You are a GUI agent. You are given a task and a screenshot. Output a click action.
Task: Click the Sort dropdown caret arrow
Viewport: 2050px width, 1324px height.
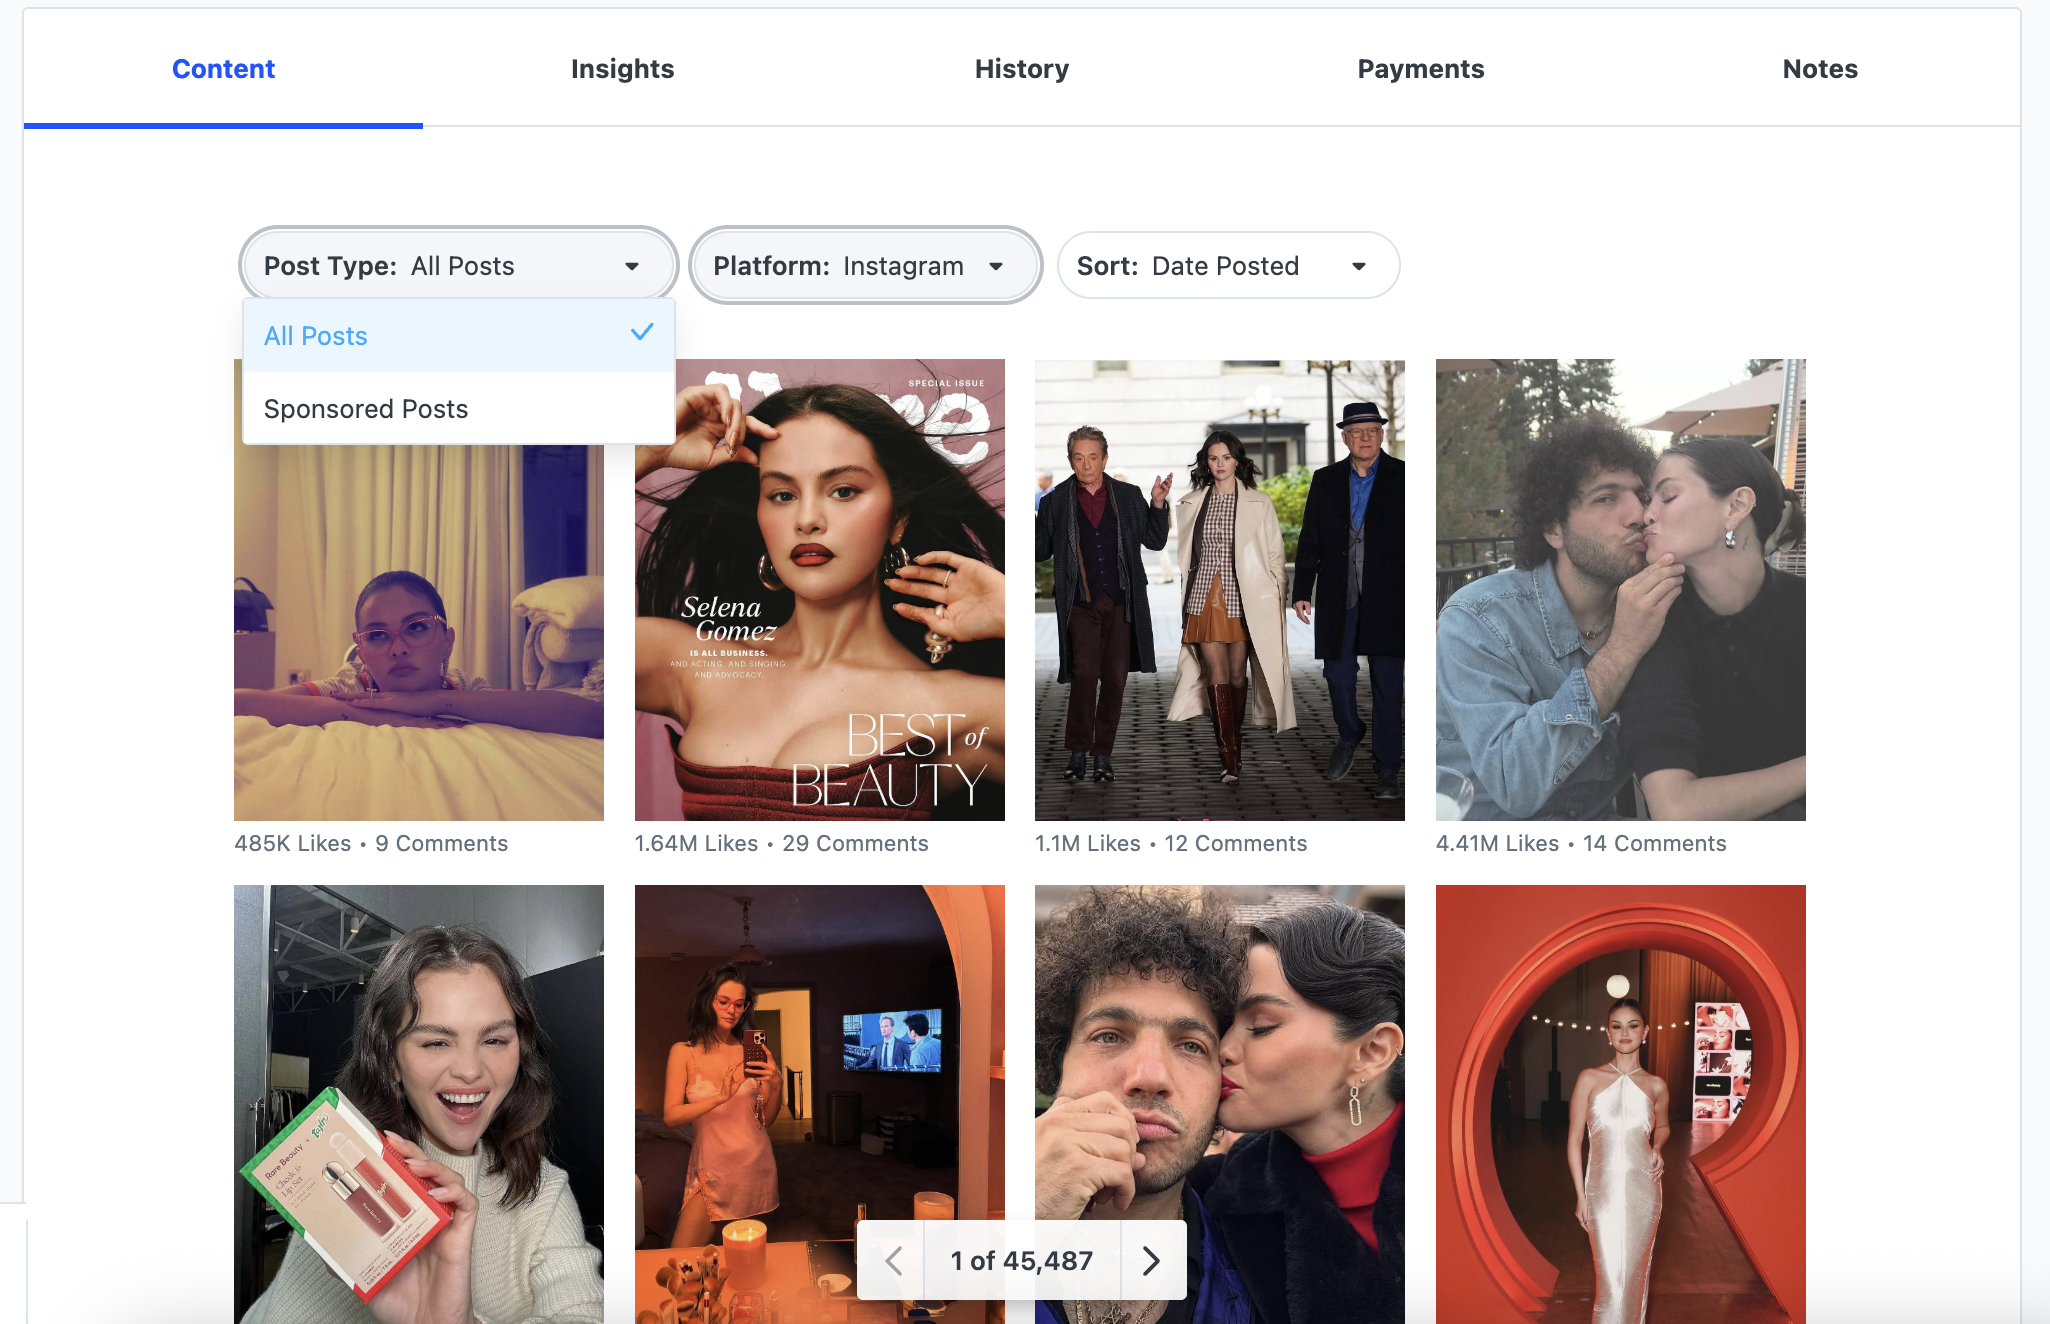coord(1359,266)
